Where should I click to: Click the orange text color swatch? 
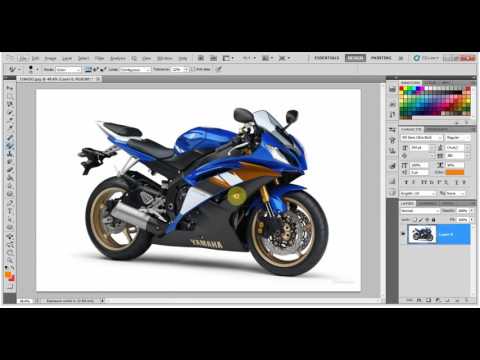[455, 172]
